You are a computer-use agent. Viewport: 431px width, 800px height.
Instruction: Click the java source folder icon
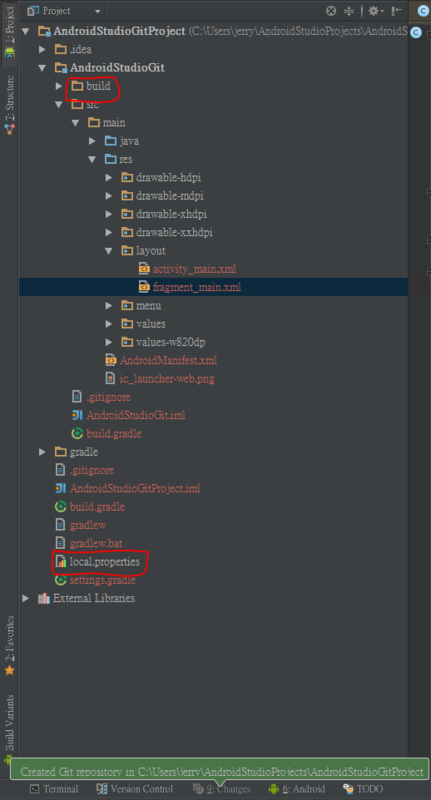coord(111,141)
